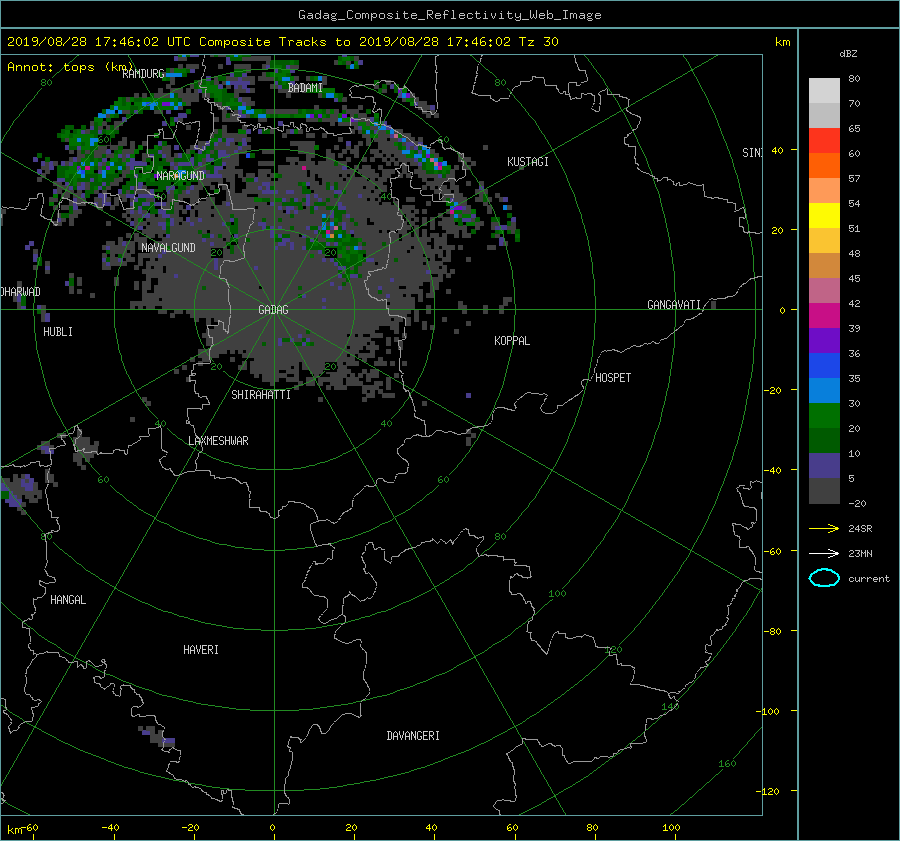
Task: Click the DAVANGERI town label
Action: click(413, 736)
